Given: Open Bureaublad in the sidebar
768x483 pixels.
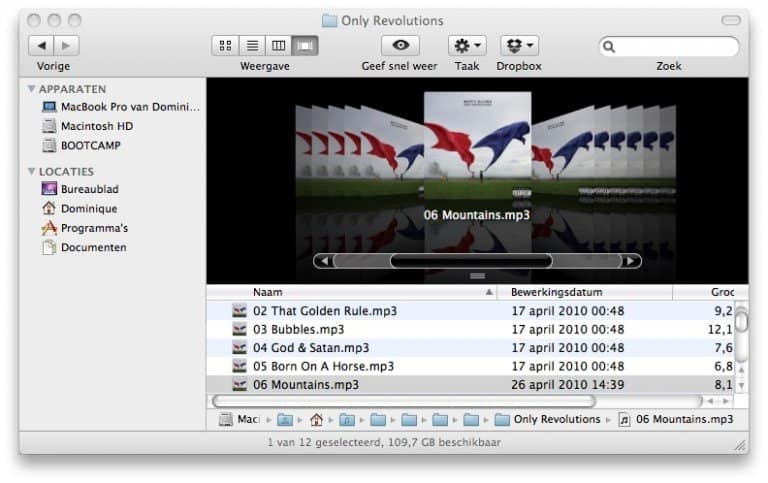Looking at the screenshot, I should pos(80,189).
